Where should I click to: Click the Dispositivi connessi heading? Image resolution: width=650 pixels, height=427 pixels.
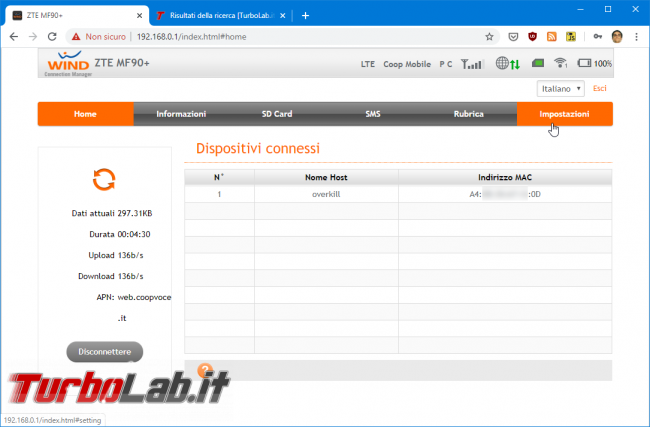[x=258, y=148]
